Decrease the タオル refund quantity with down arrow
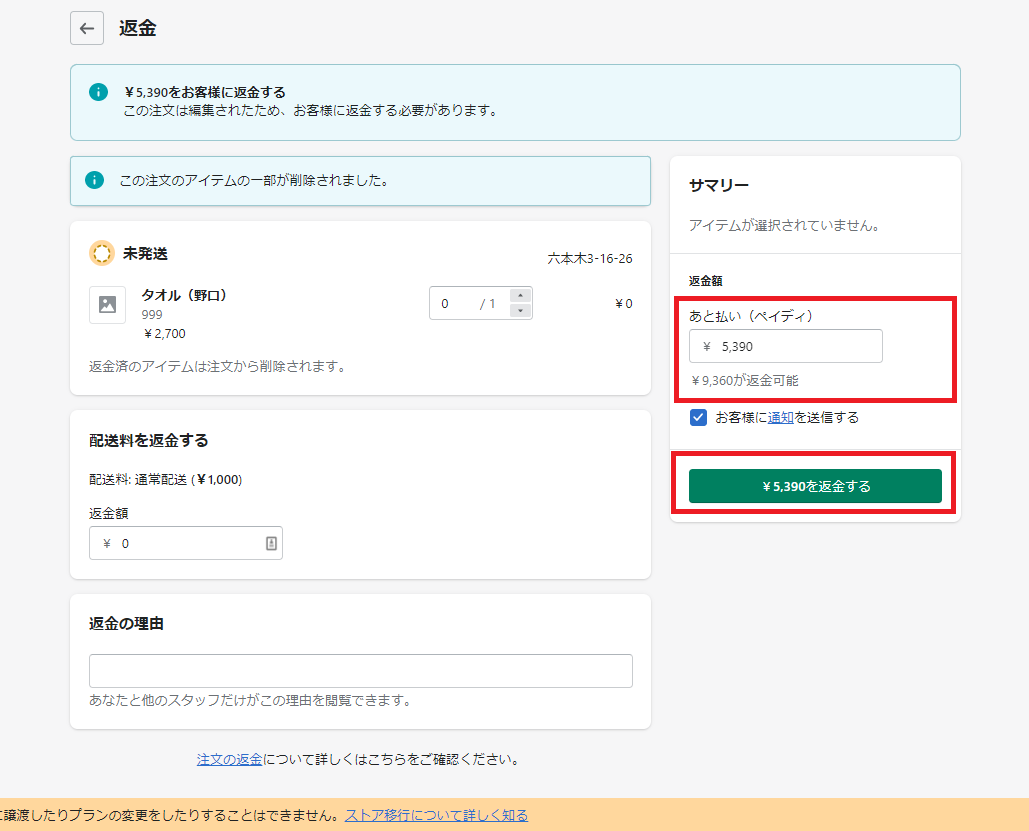 pos(520,311)
